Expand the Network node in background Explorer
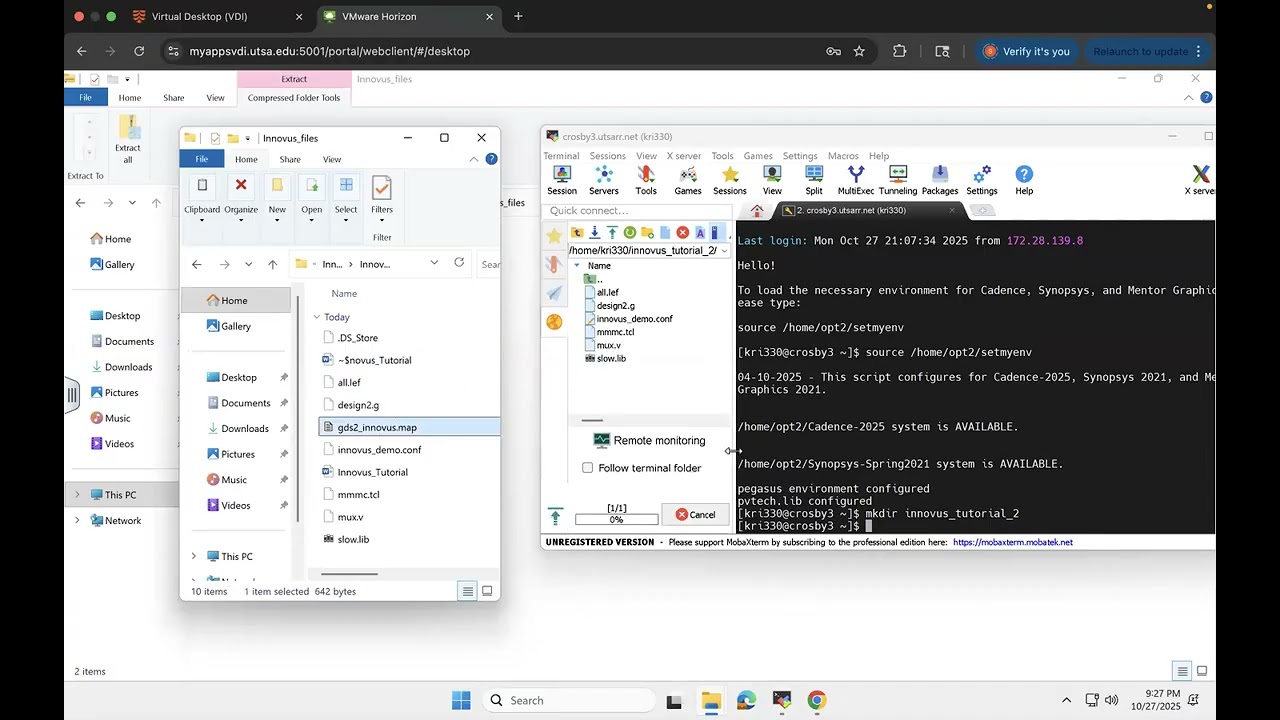 coord(77,520)
